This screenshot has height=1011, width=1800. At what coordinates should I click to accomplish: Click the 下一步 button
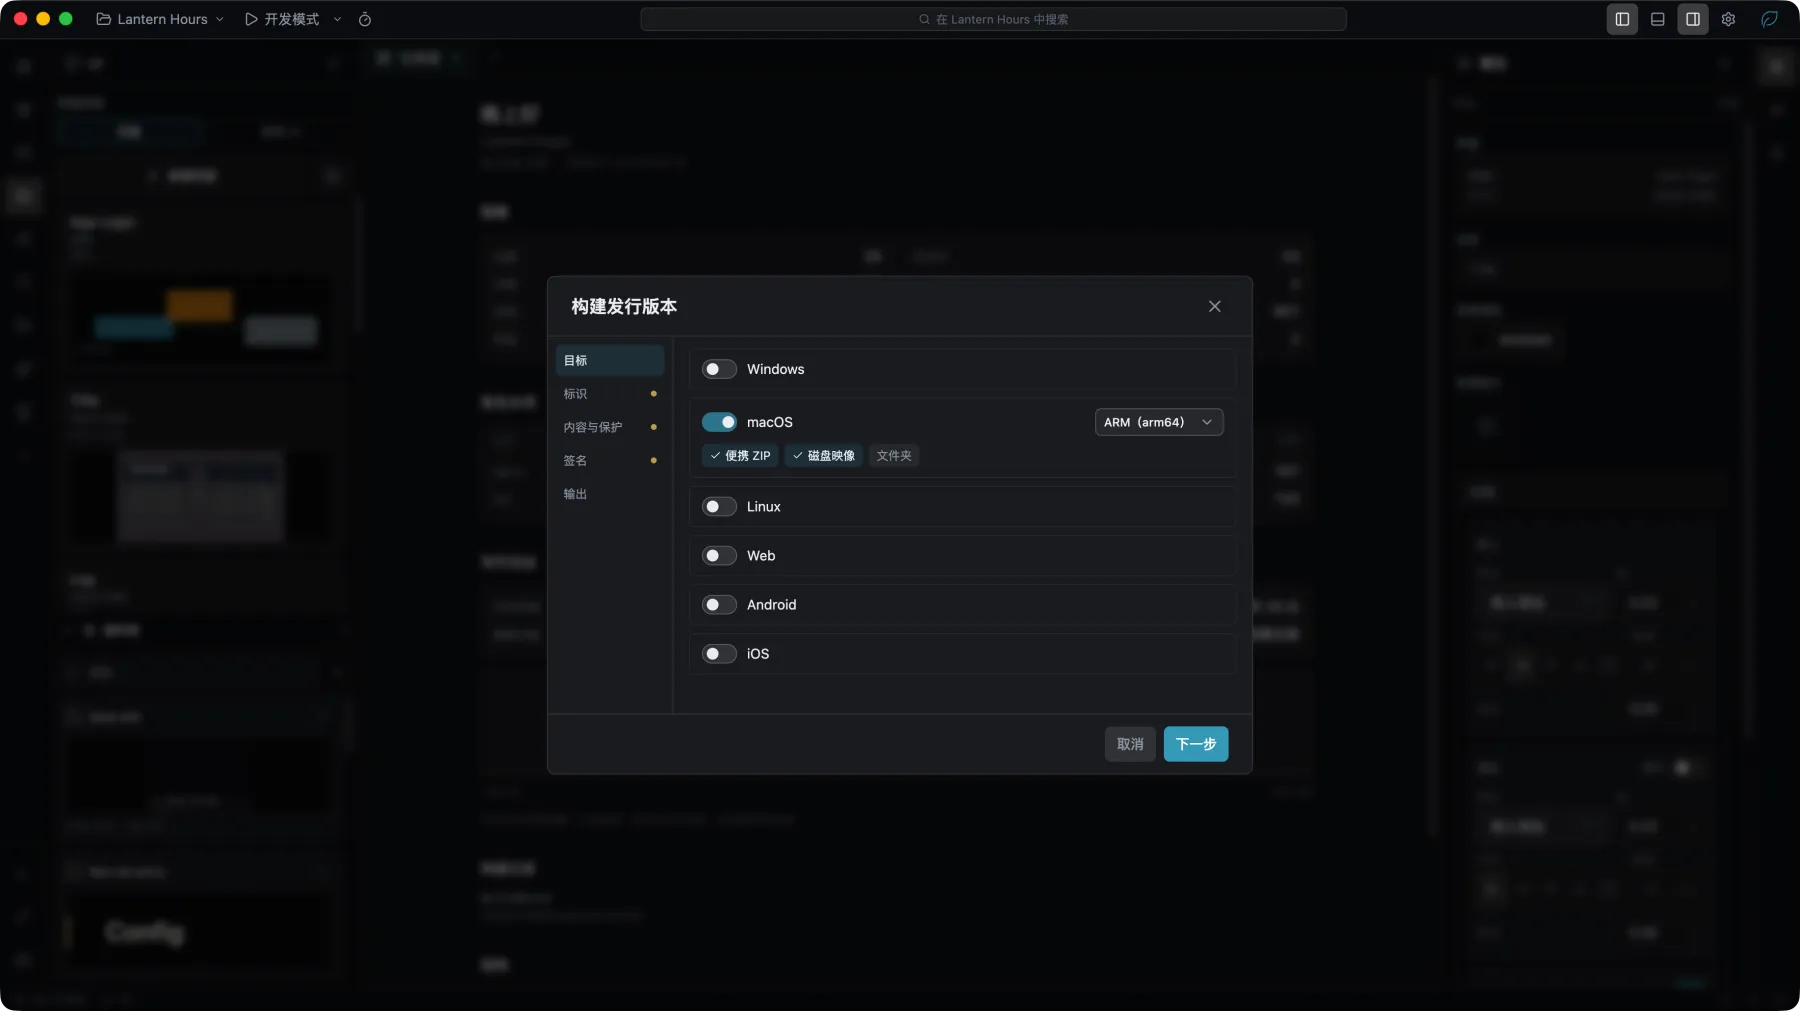click(x=1196, y=744)
